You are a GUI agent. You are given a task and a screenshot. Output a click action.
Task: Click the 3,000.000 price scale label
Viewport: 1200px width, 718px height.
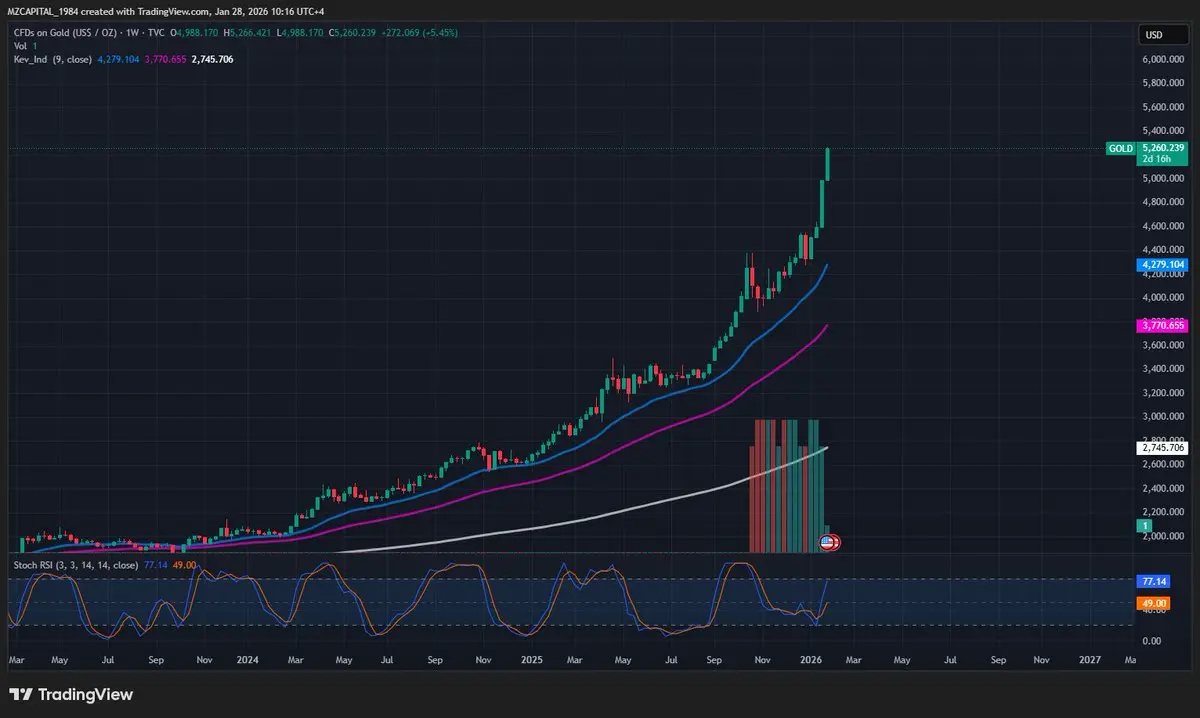tap(1163, 416)
